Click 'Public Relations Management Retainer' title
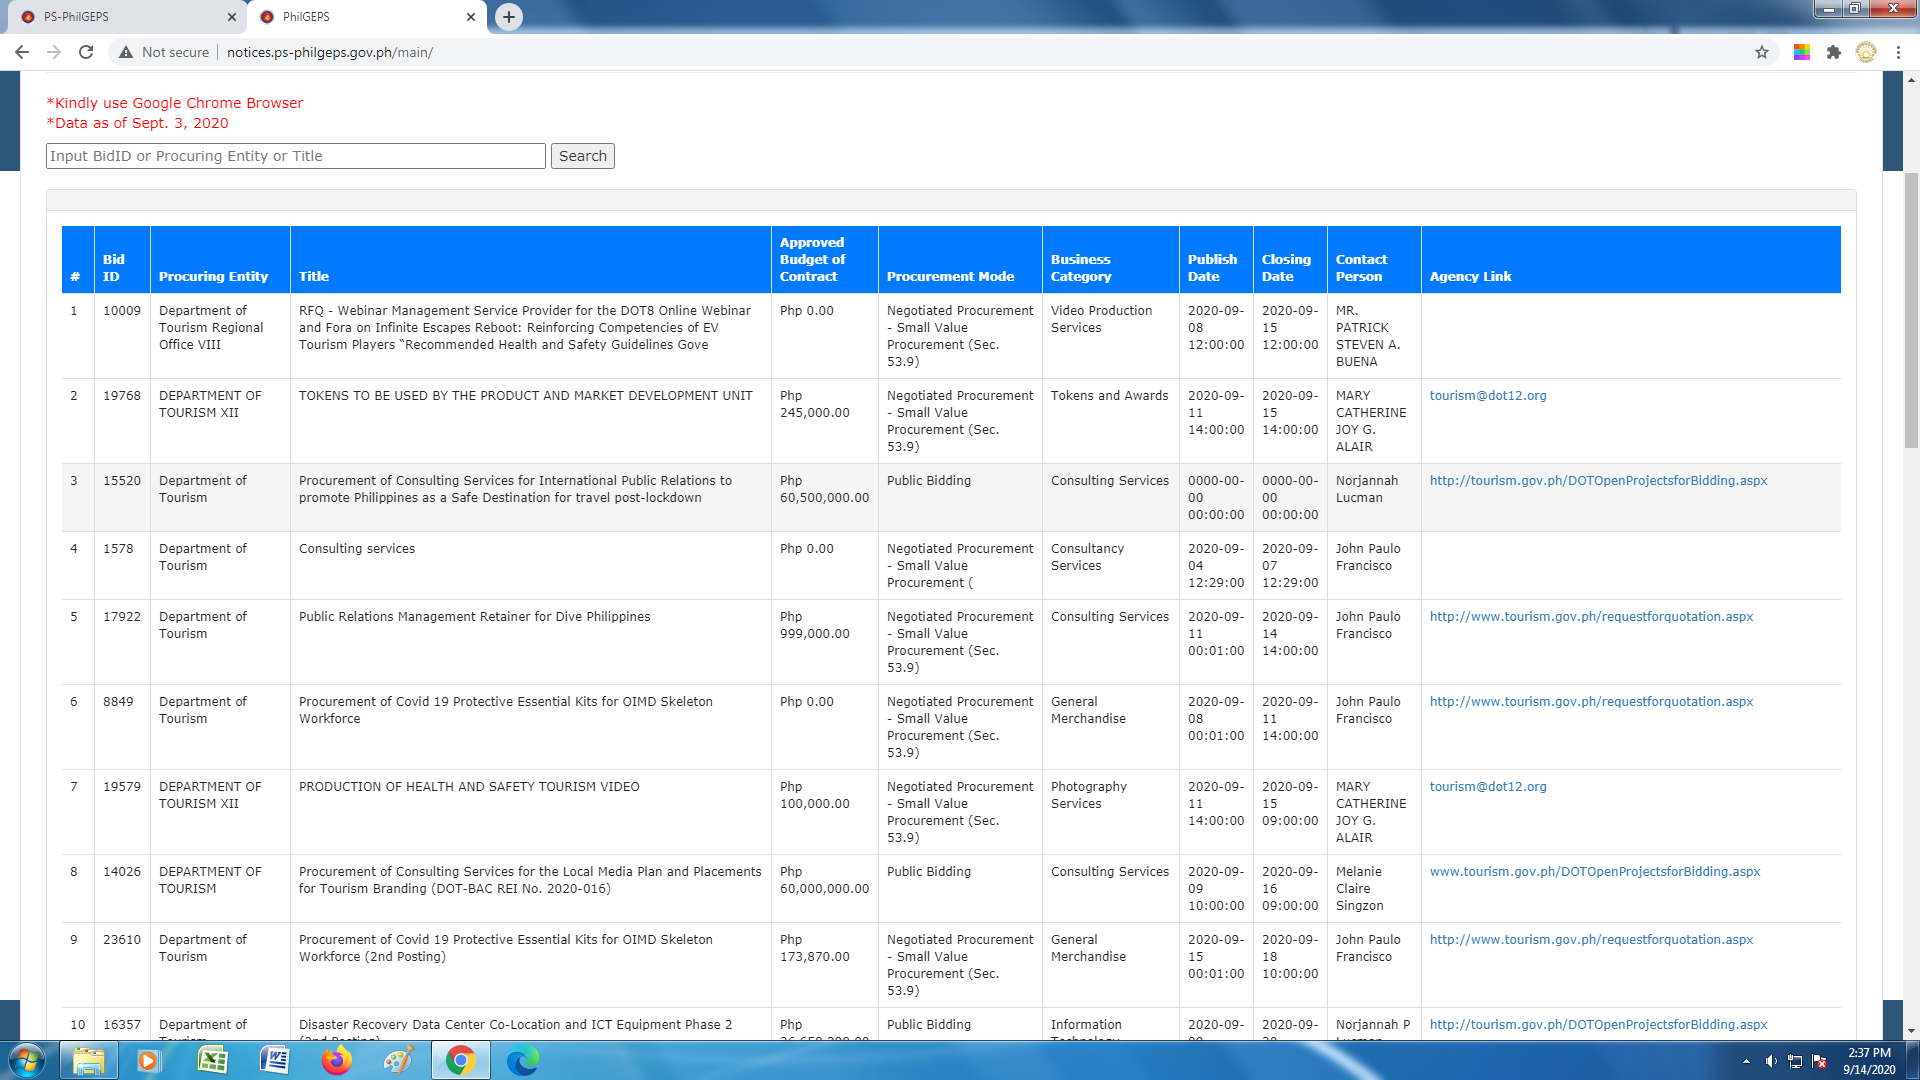This screenshot has height=1080, width=1920. coord(474,617)
